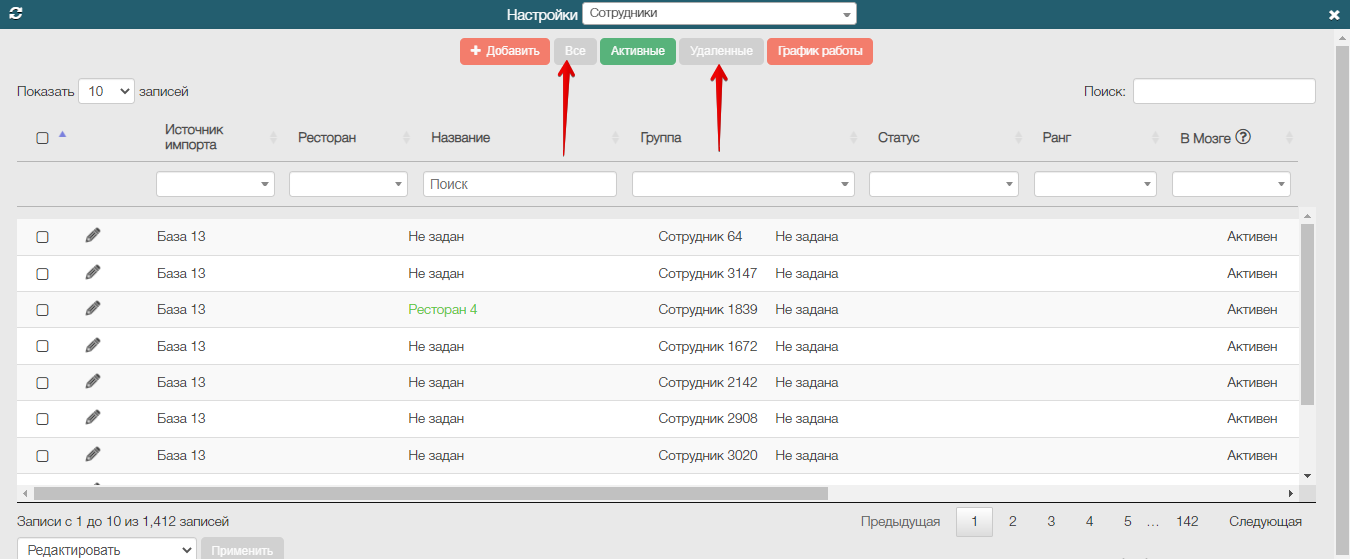Open edit pencil for Сотрудник 2908 row
This screenshot has width=1350, height=559.
[93, 417]
